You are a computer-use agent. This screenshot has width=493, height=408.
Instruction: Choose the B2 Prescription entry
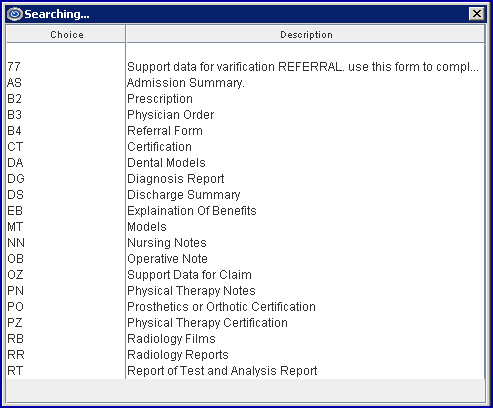click(246, 99)
